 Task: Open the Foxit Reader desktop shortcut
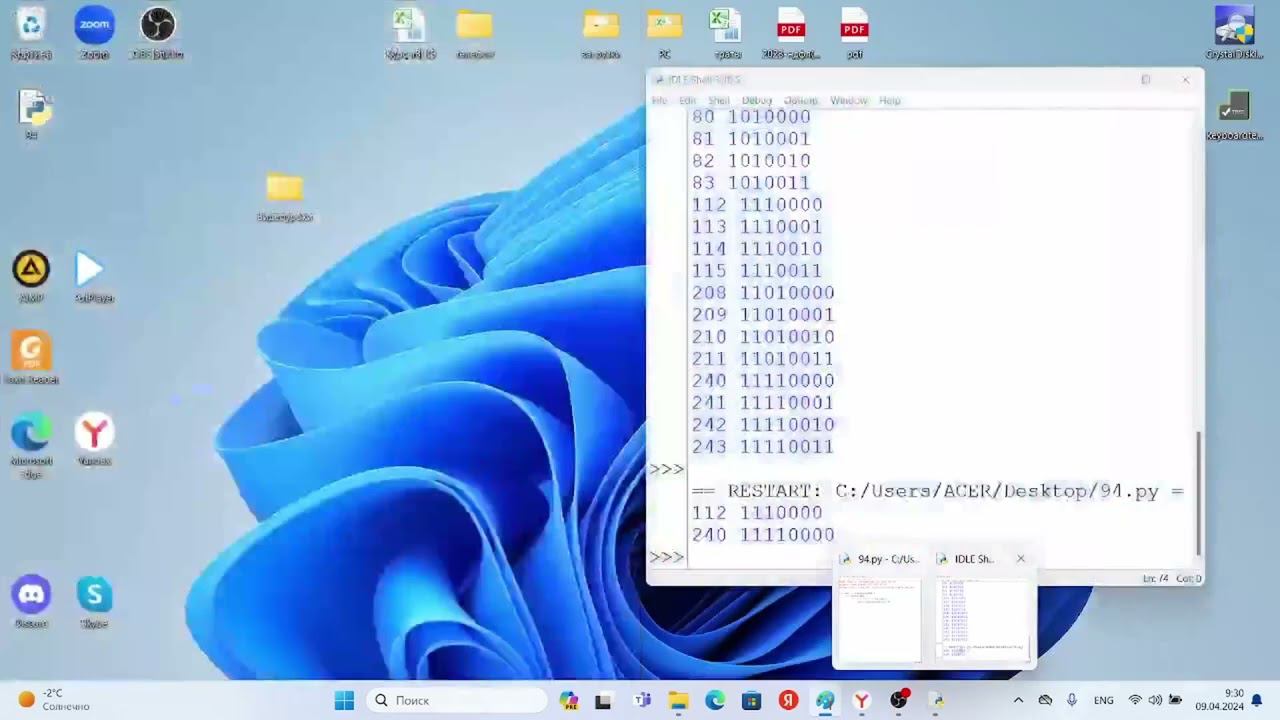(x=31, y=359)
